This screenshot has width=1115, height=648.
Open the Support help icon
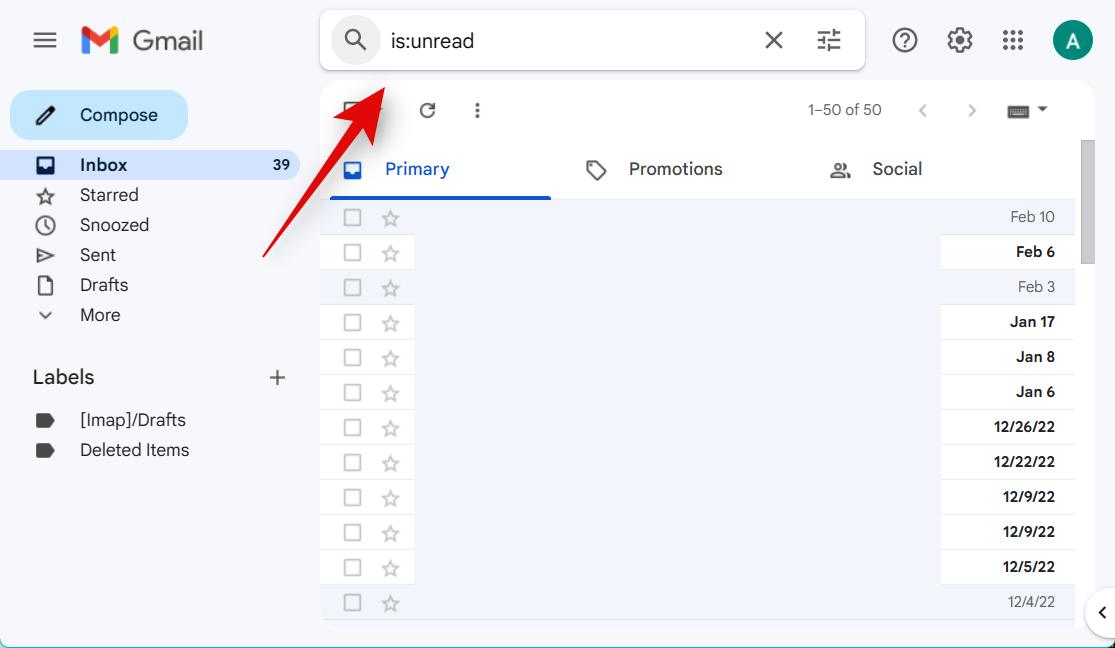tap(905, 40)
